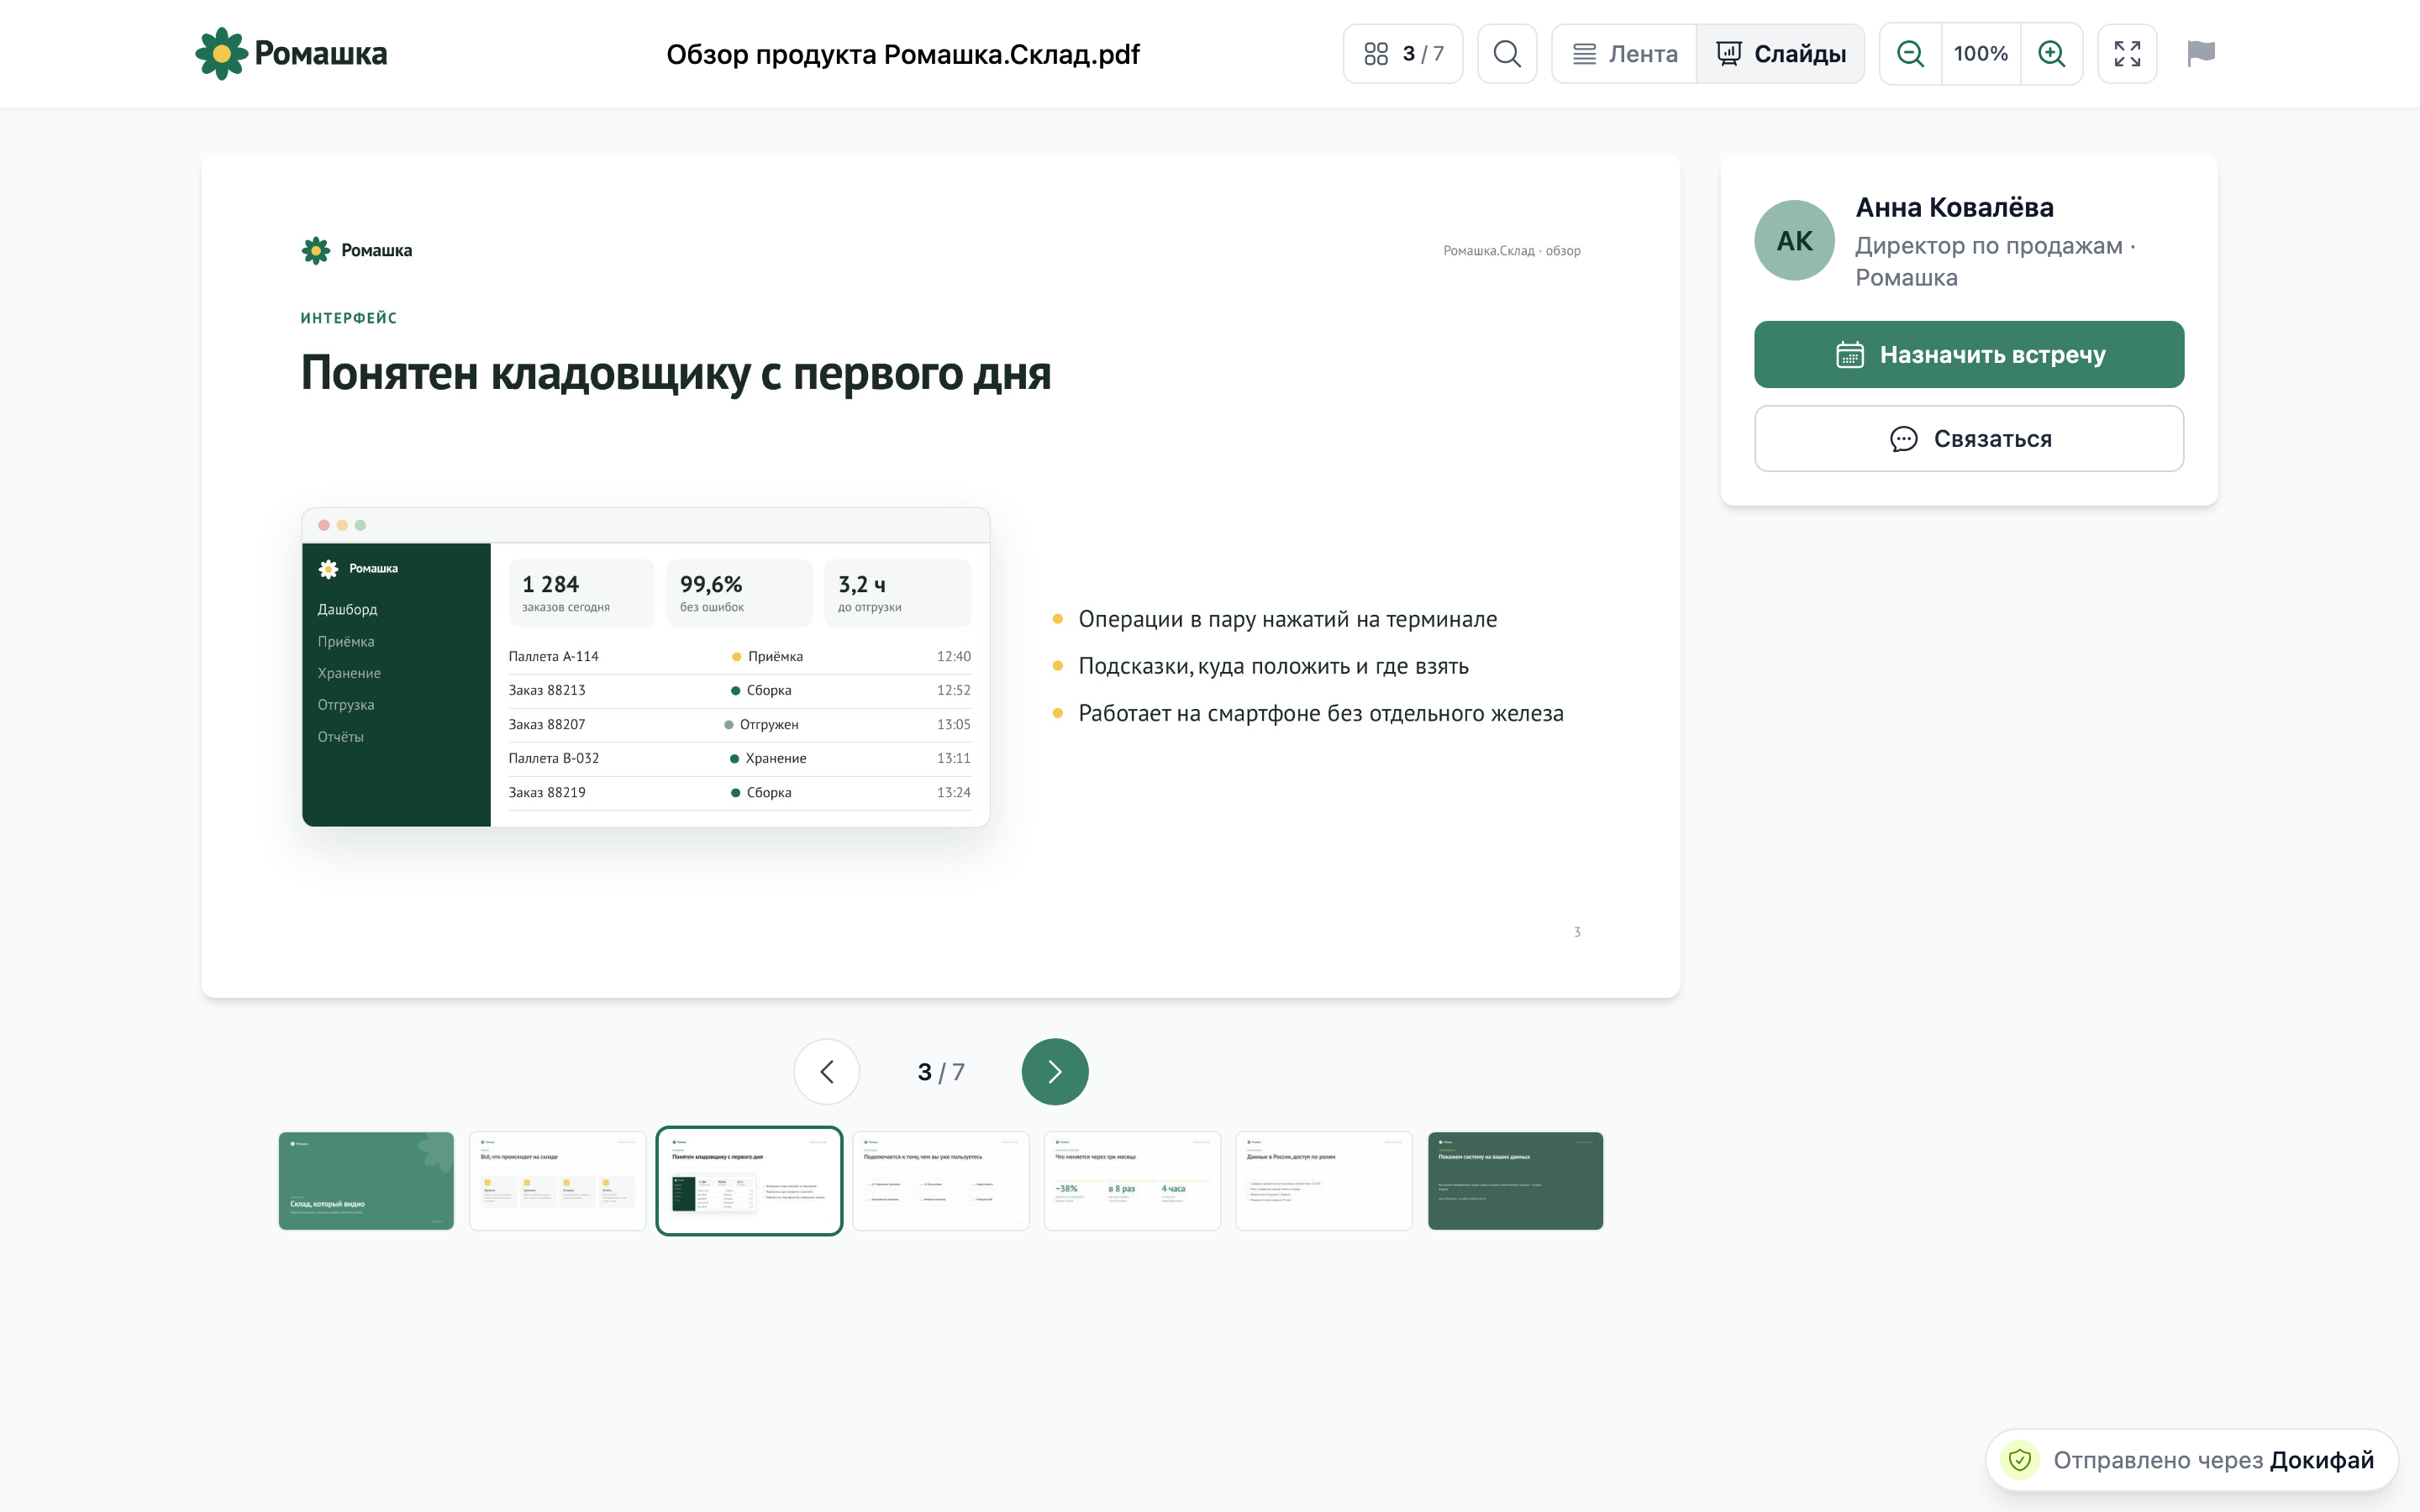This screenshot has height=1512, width=2420.
Task: Click the 1 284 заказов сегодня card
Action: 581,594
